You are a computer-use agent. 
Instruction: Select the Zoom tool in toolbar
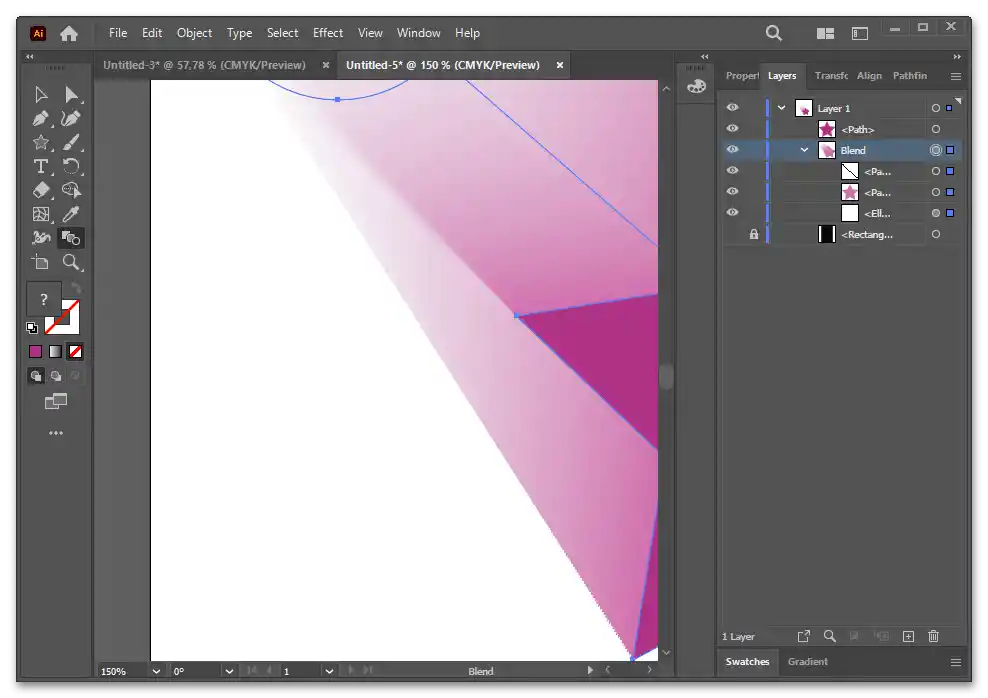(71, 262)
